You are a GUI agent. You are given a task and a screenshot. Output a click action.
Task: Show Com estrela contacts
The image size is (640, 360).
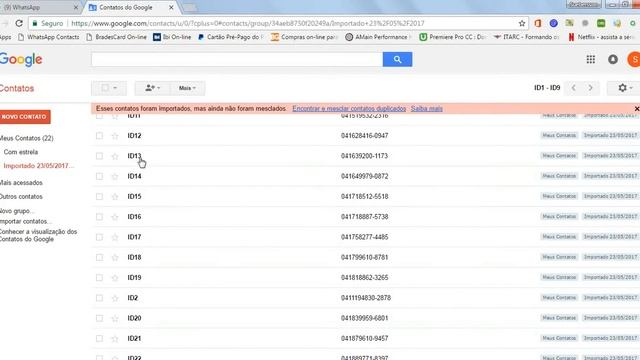[21, 152]
